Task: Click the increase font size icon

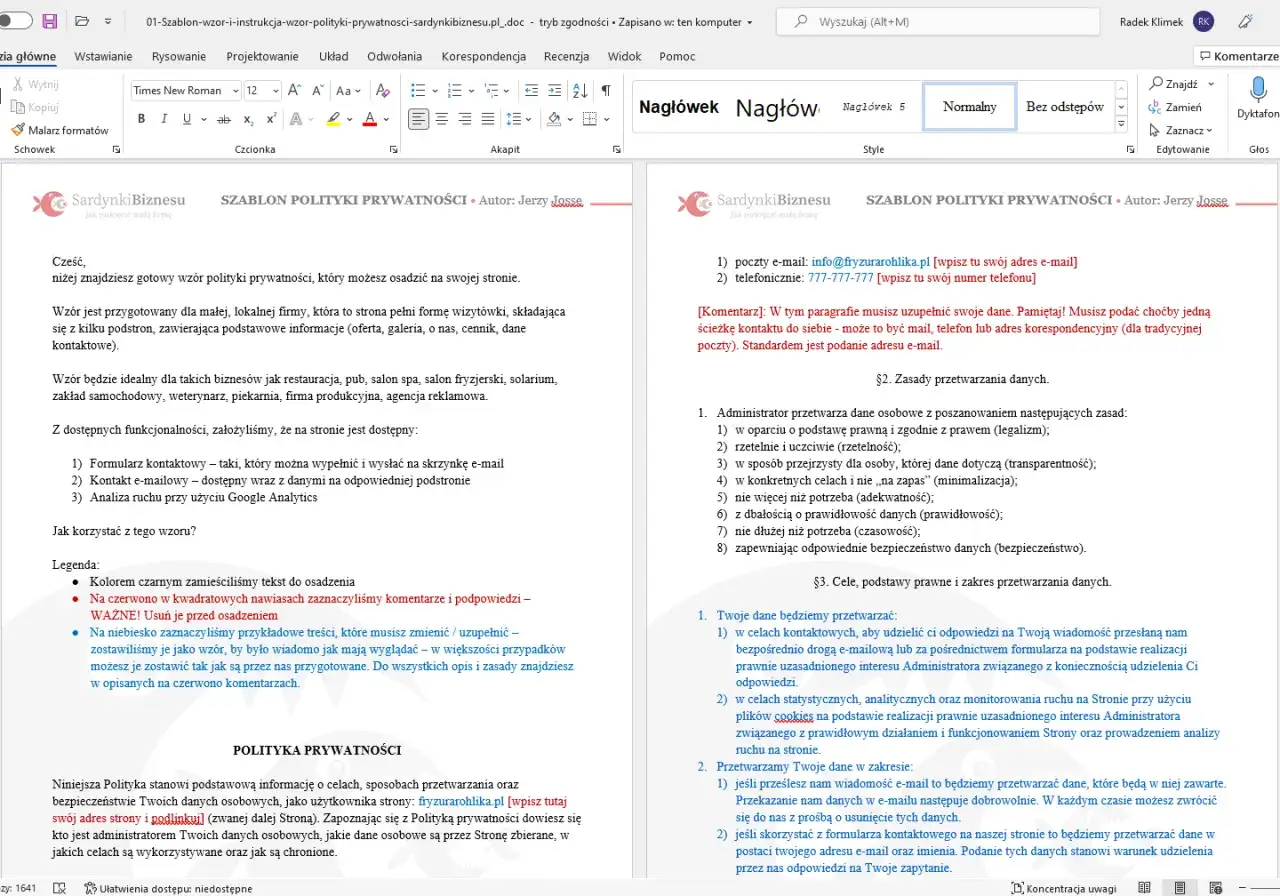Action: point(295,90)
